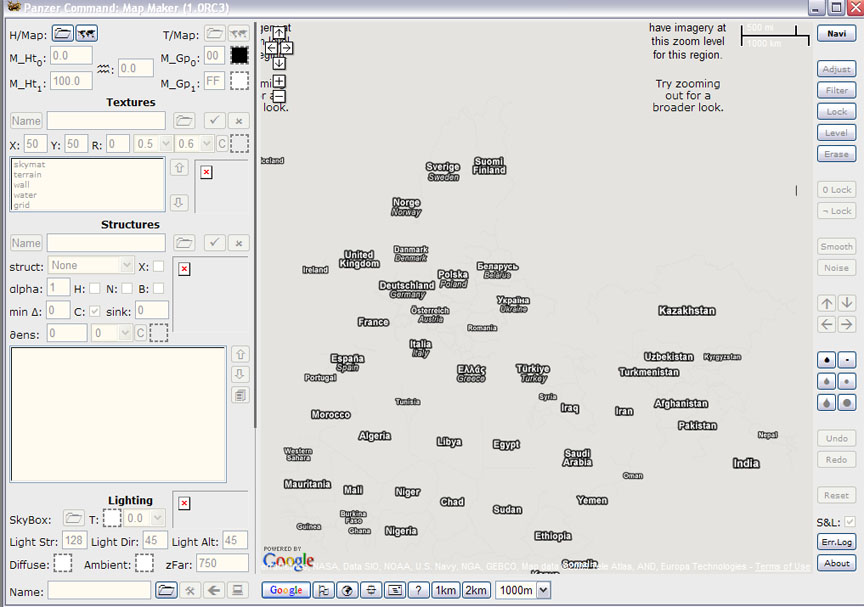This screenshot has height=607, width=864.
Task: Toggle the struct X checkbox
Action: [158, 267]
